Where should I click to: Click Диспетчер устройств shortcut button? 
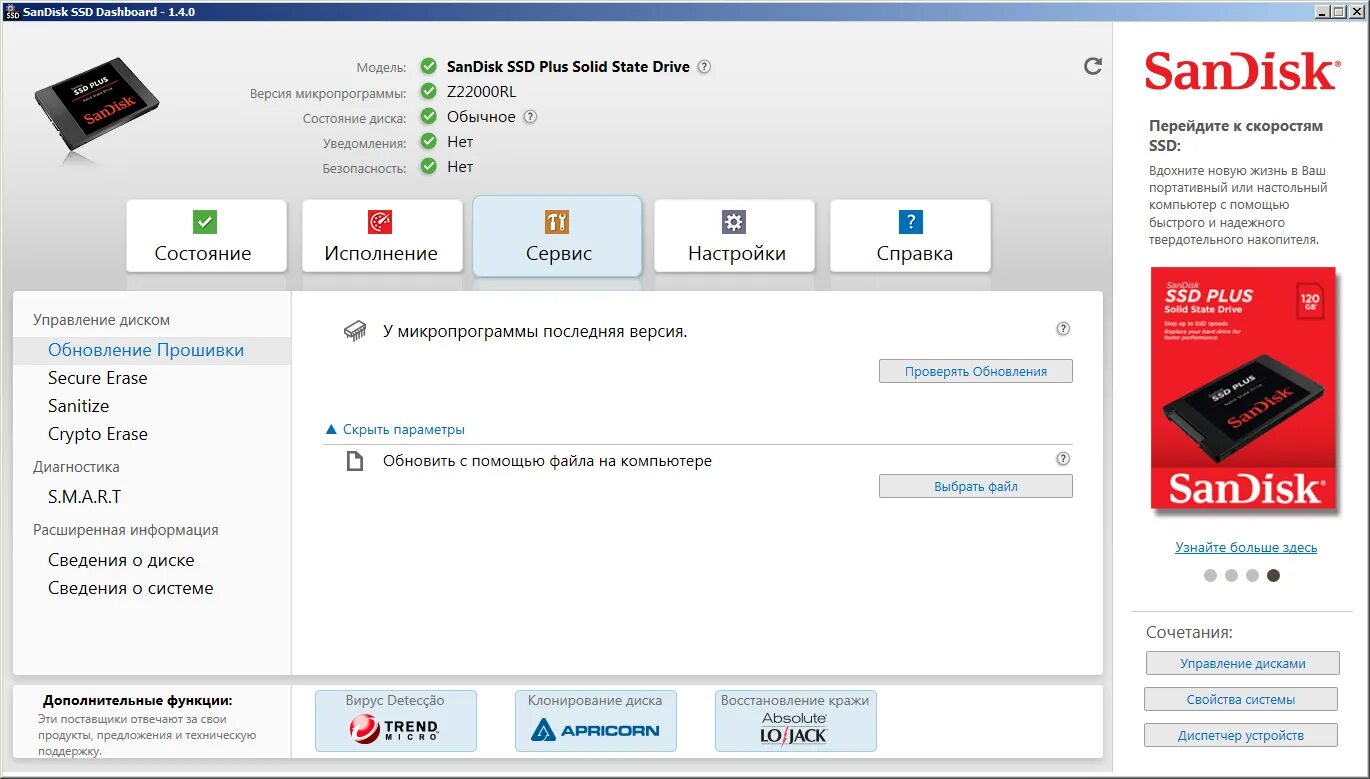[1241, 735]
